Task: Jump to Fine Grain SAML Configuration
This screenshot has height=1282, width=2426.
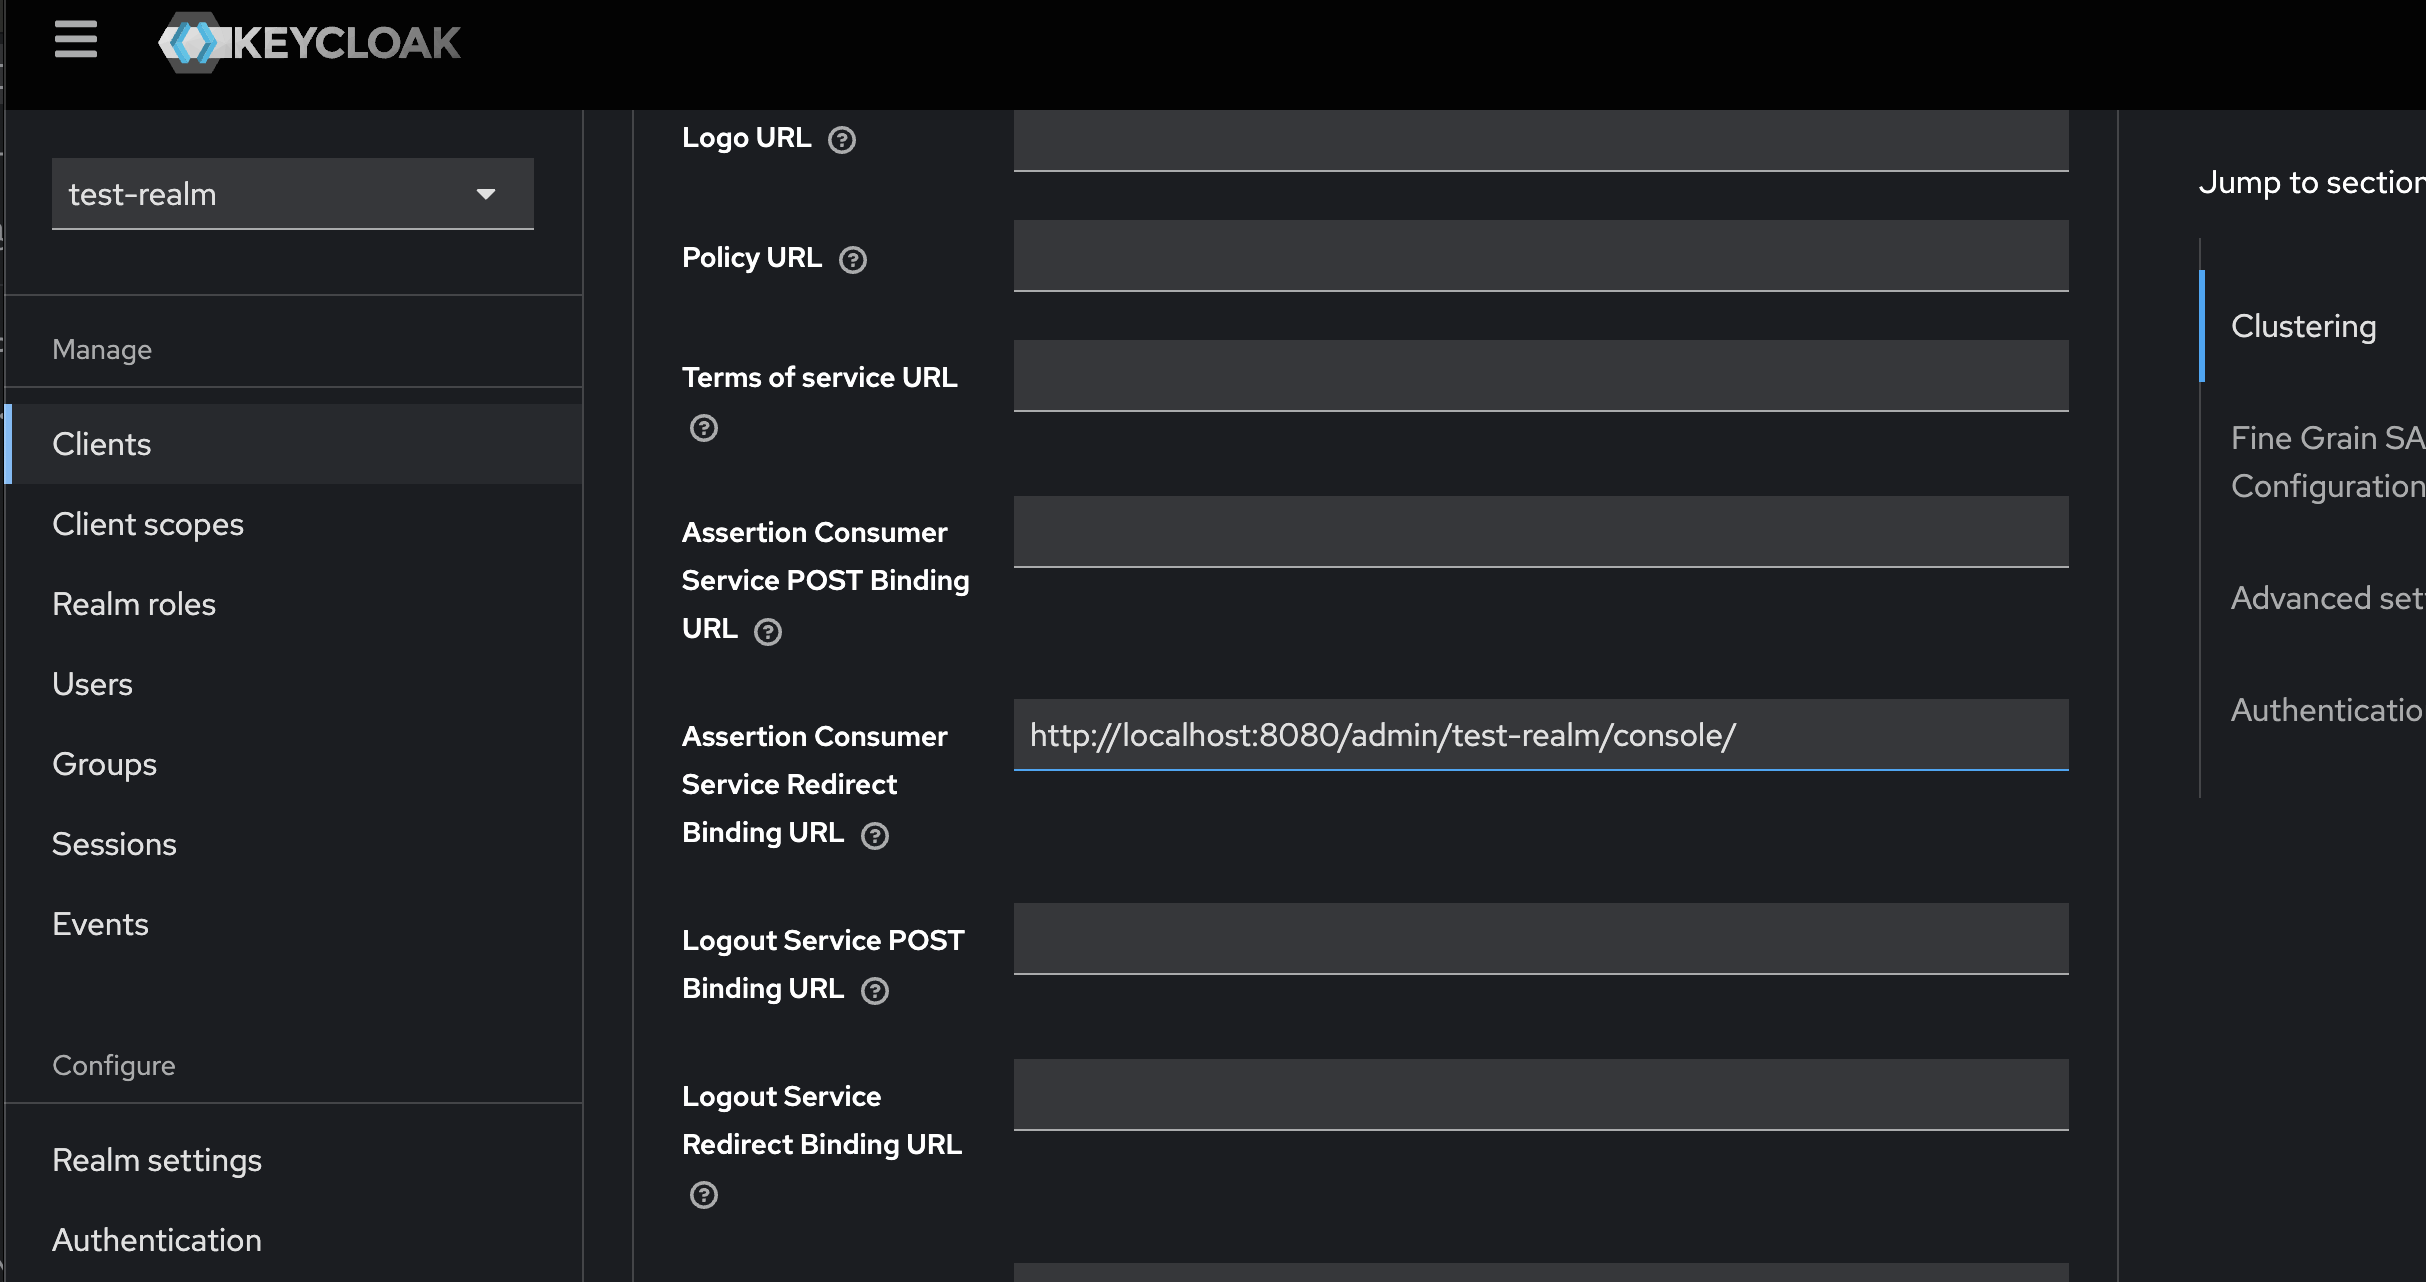Action: (x=2325, y=462)
